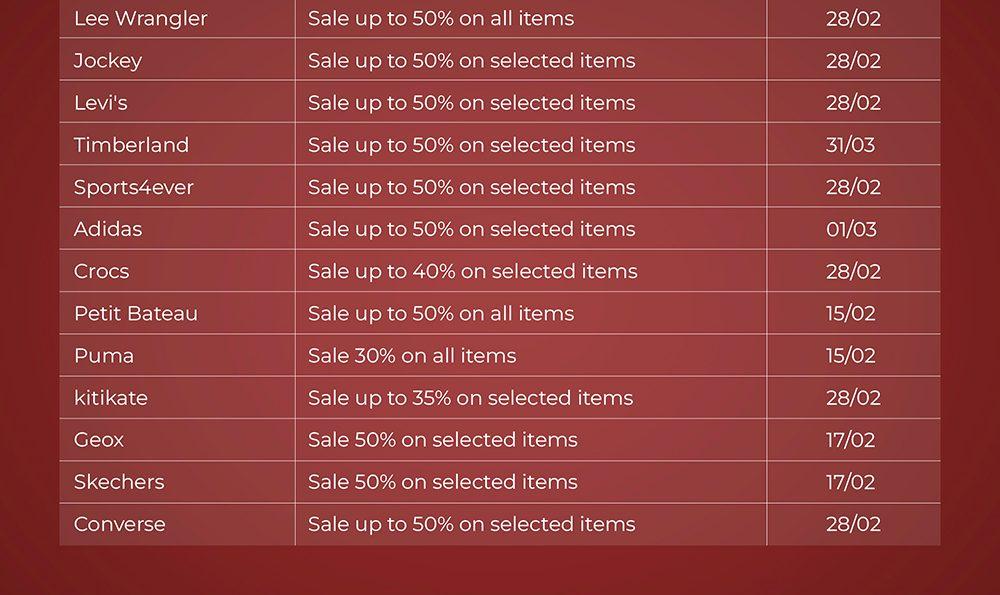Click the Levi's brand name
Viewport: 1000px width, 595px height.
[101, 103]
